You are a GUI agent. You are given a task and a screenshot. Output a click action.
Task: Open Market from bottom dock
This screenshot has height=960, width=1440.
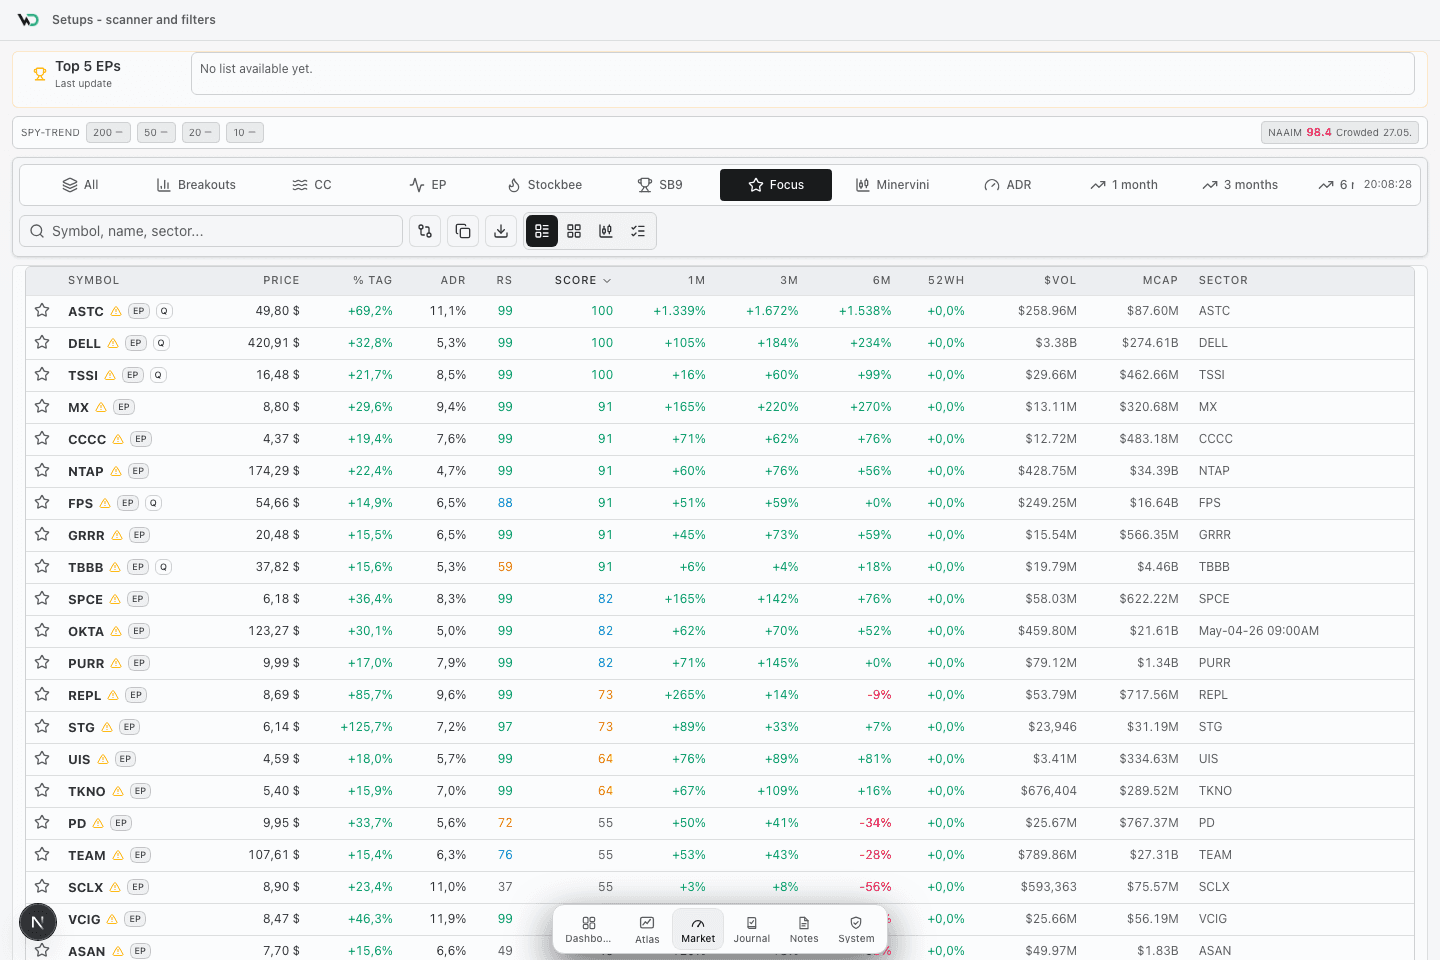coord(698,929)
